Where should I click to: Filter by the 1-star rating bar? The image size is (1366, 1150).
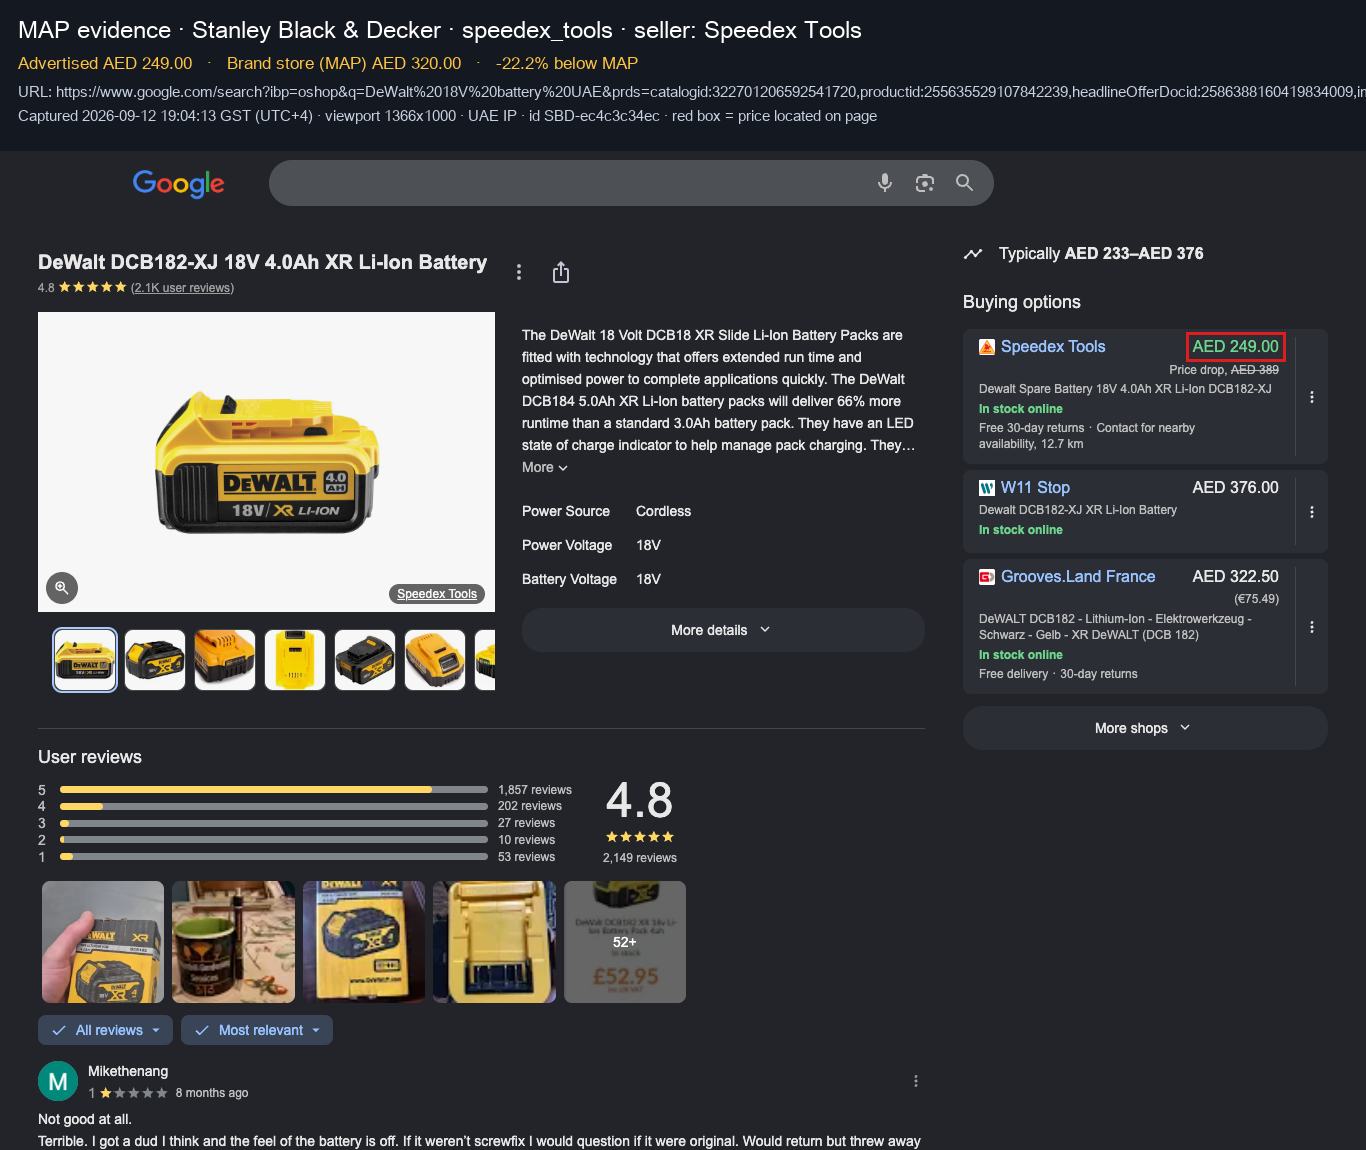274,857
